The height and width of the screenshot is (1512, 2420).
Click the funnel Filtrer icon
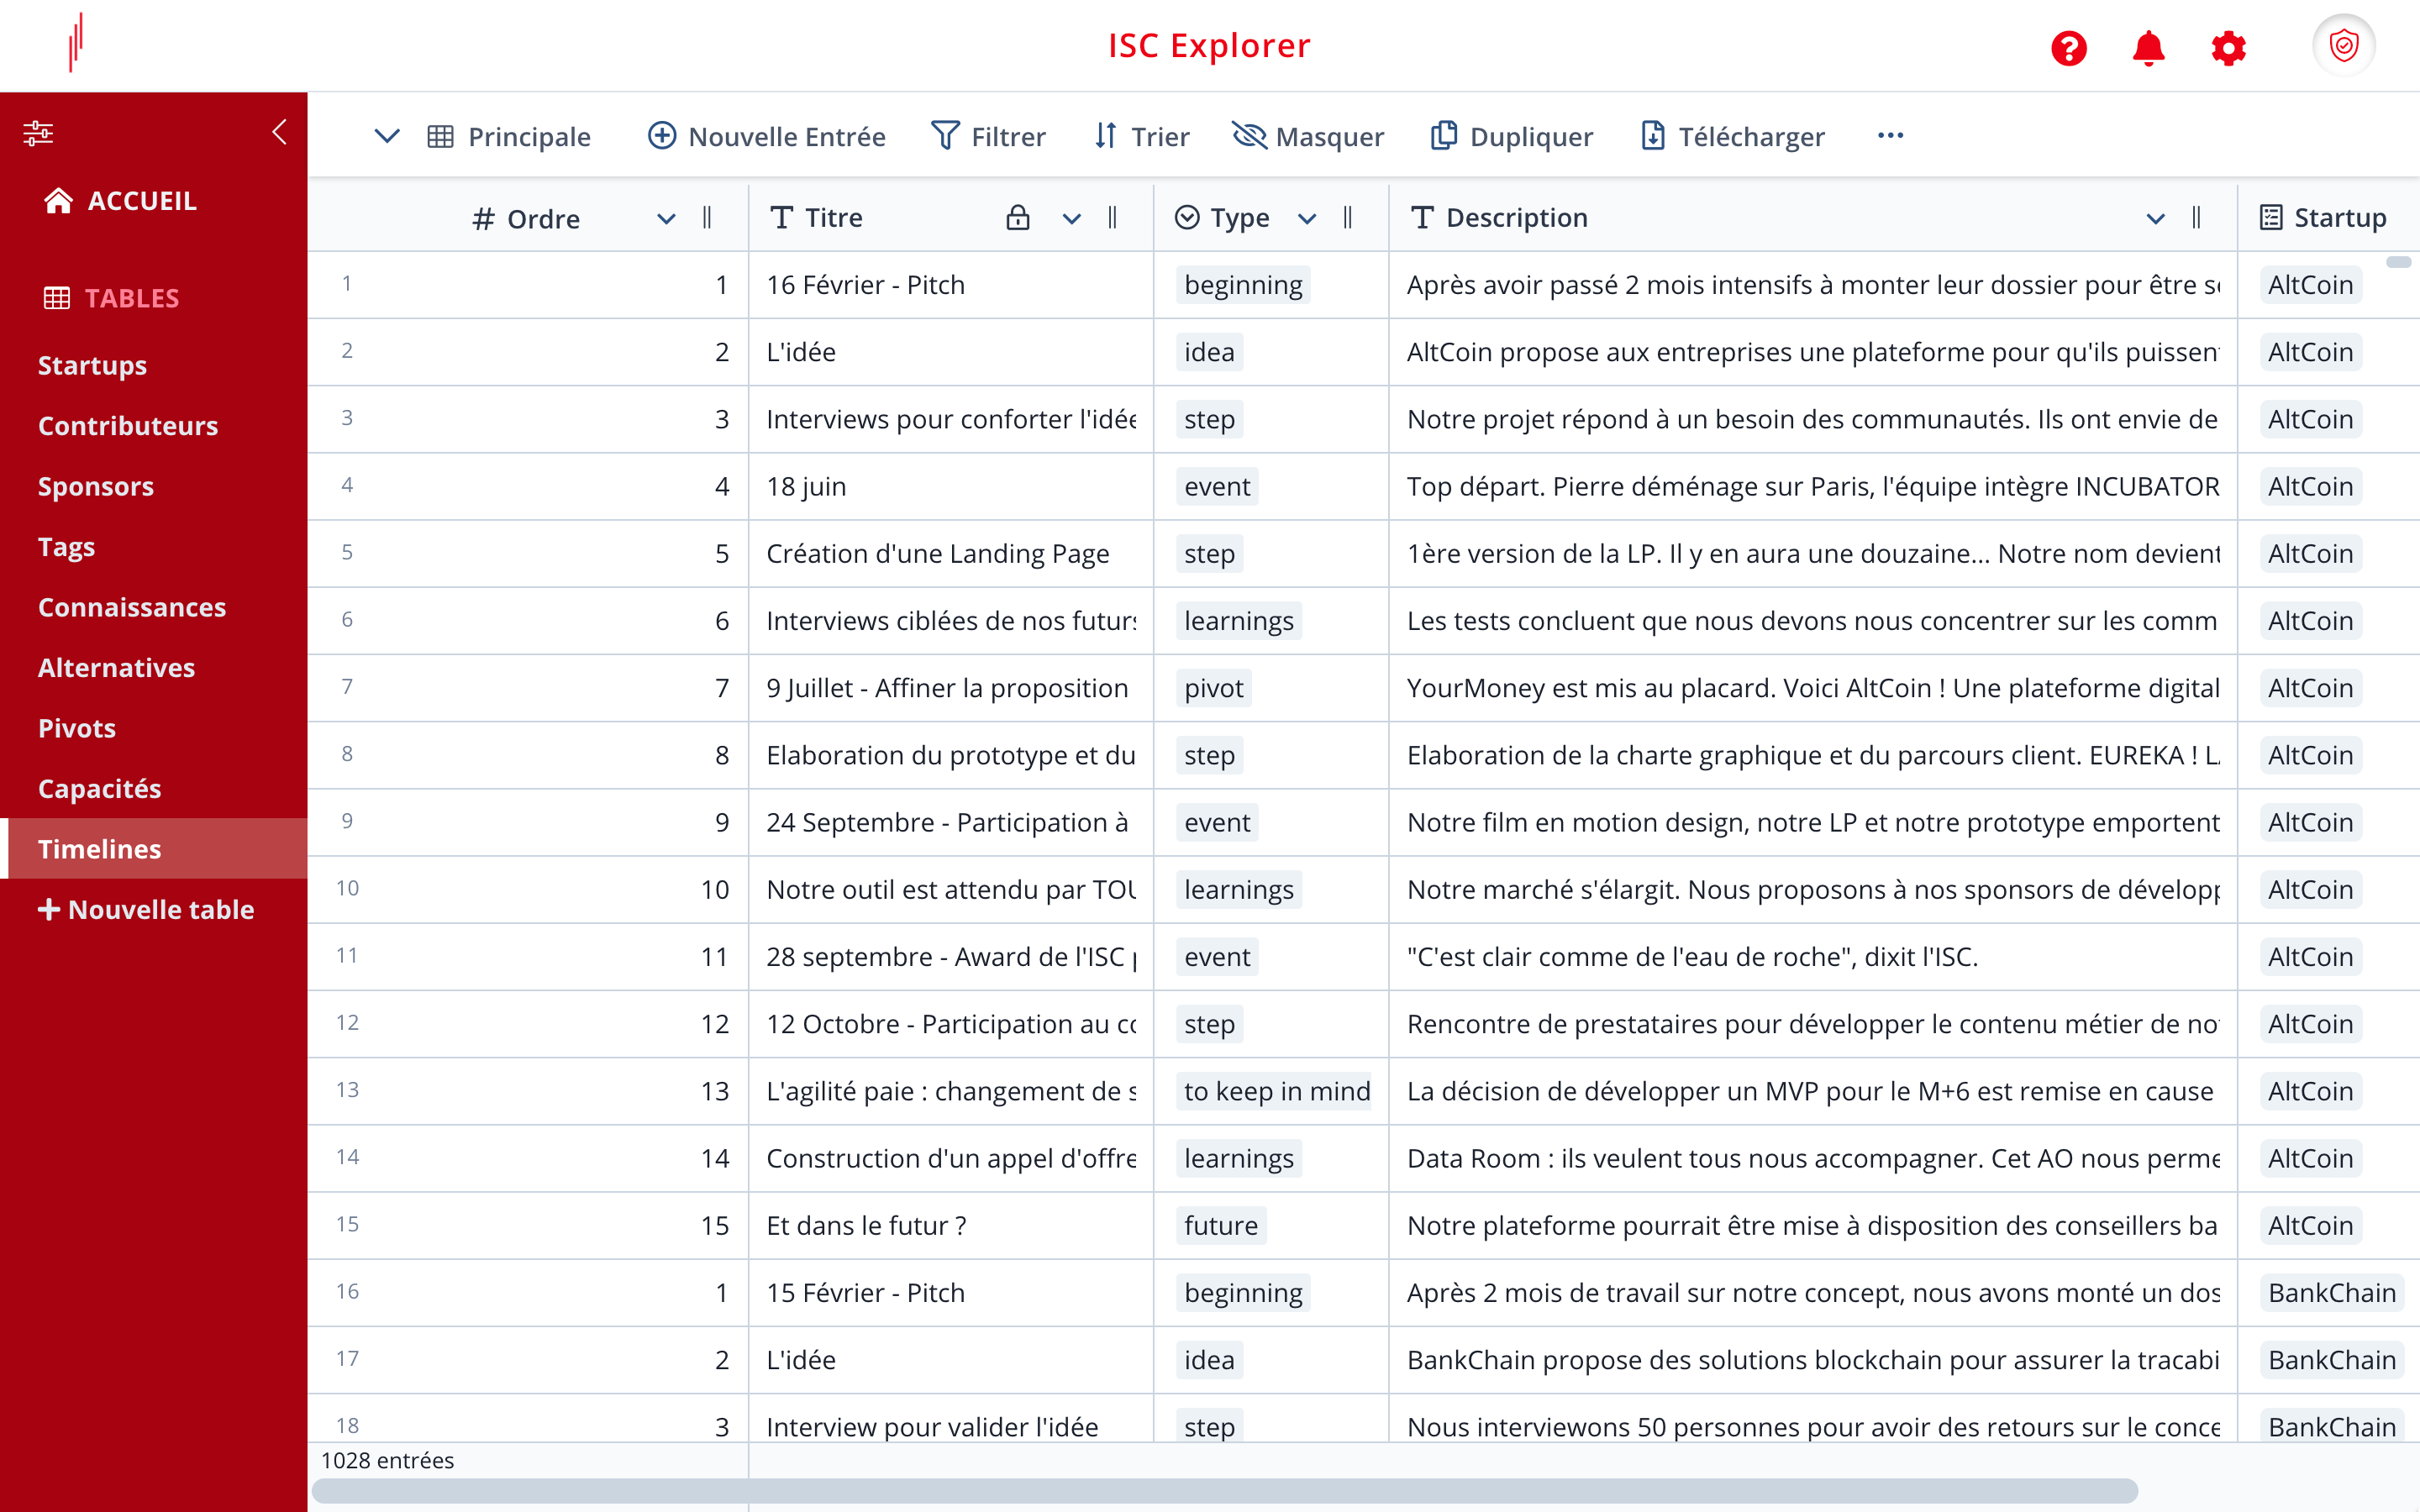(945, 136)
